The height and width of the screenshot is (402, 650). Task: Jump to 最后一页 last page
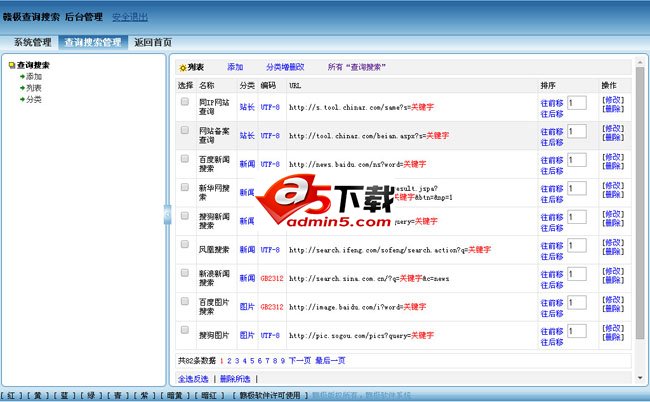point(330,361)
